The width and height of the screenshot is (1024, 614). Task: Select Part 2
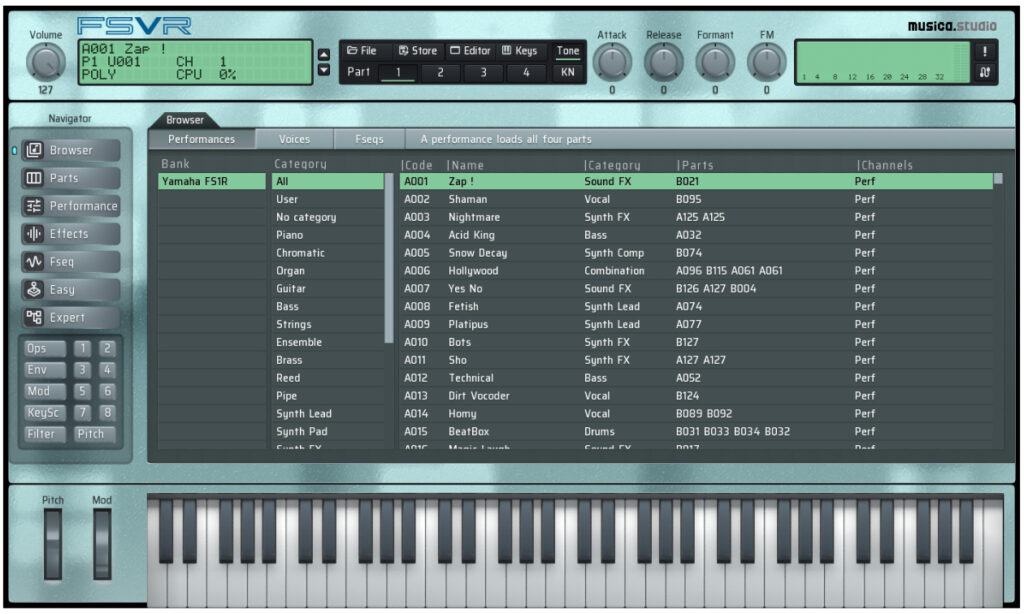coord(440,73)
